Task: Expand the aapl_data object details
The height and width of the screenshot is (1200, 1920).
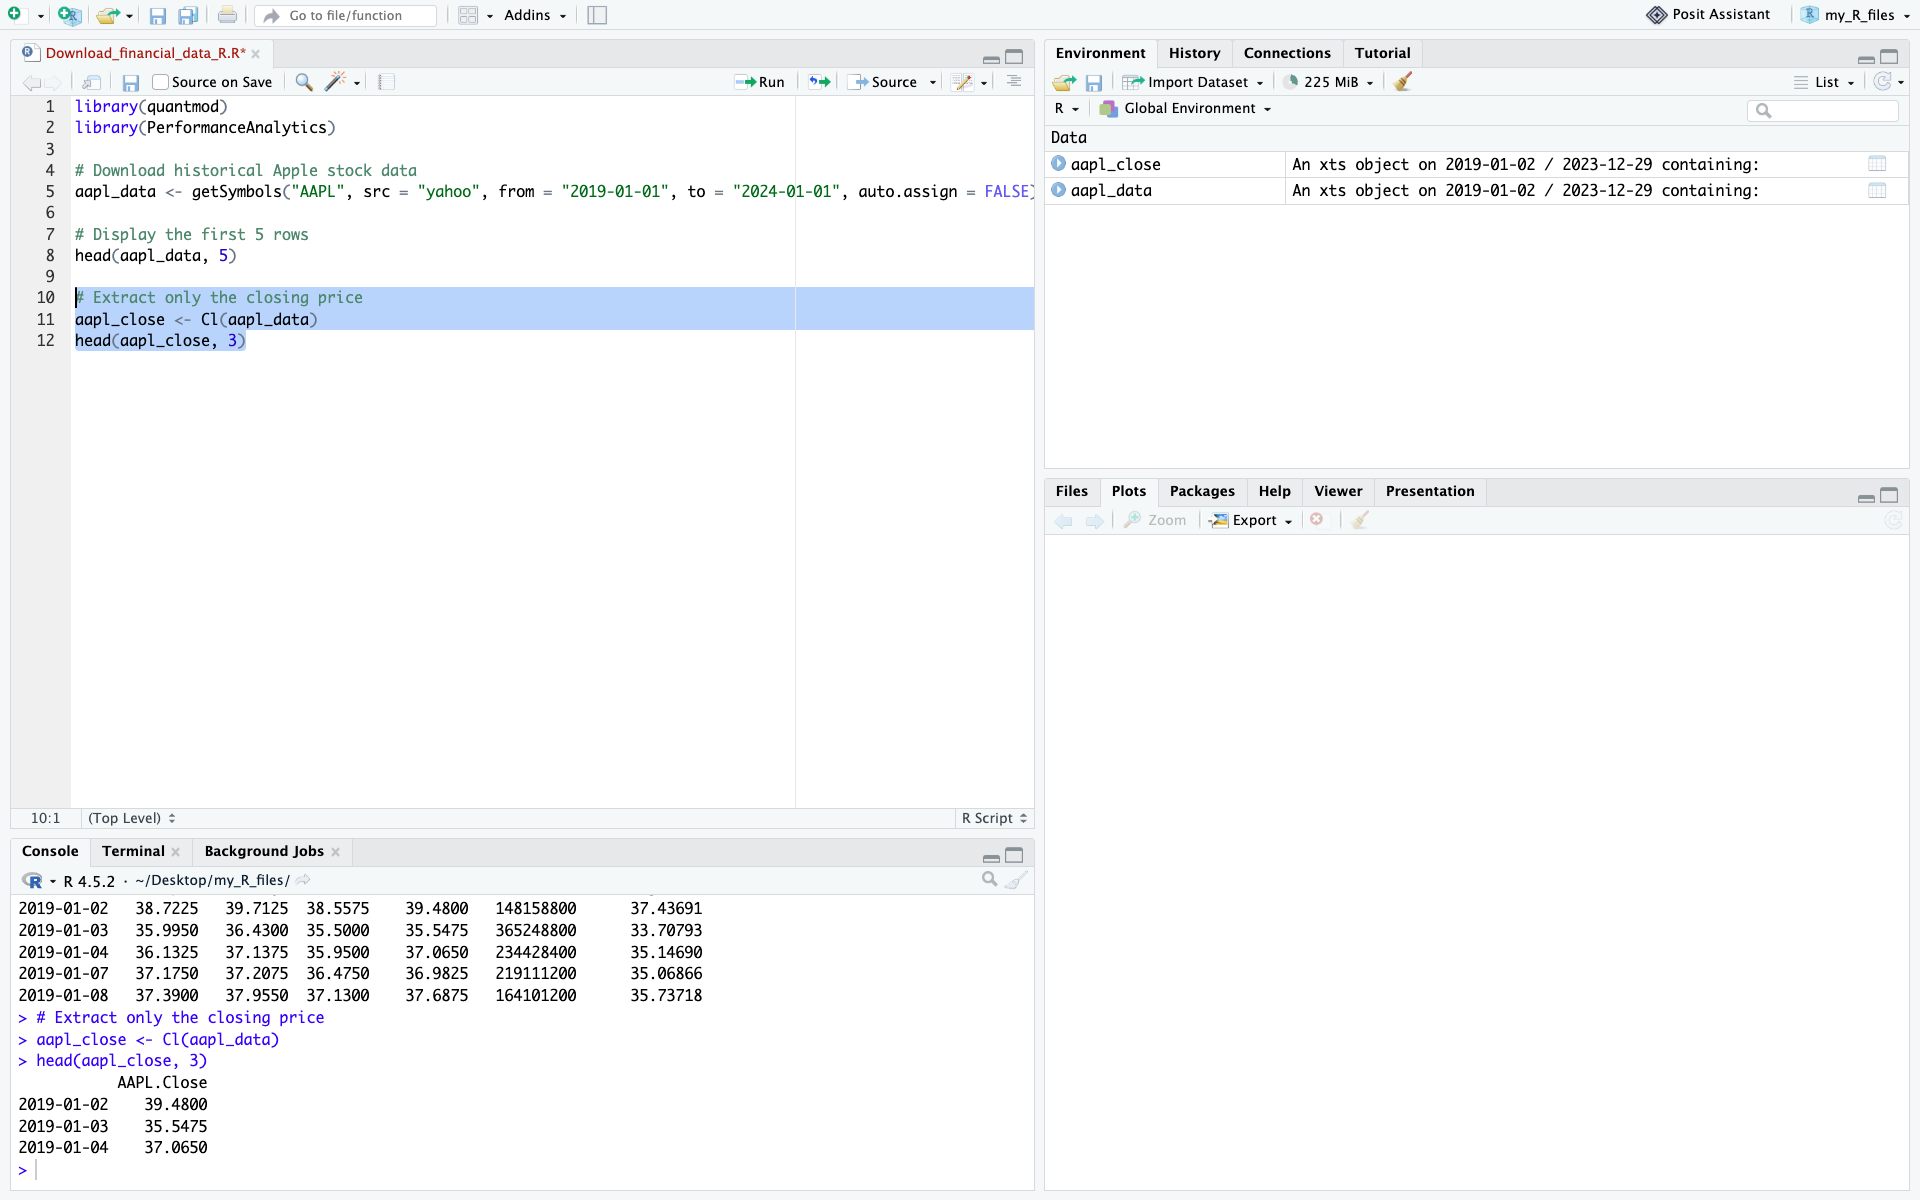Action: point(1058,189)
